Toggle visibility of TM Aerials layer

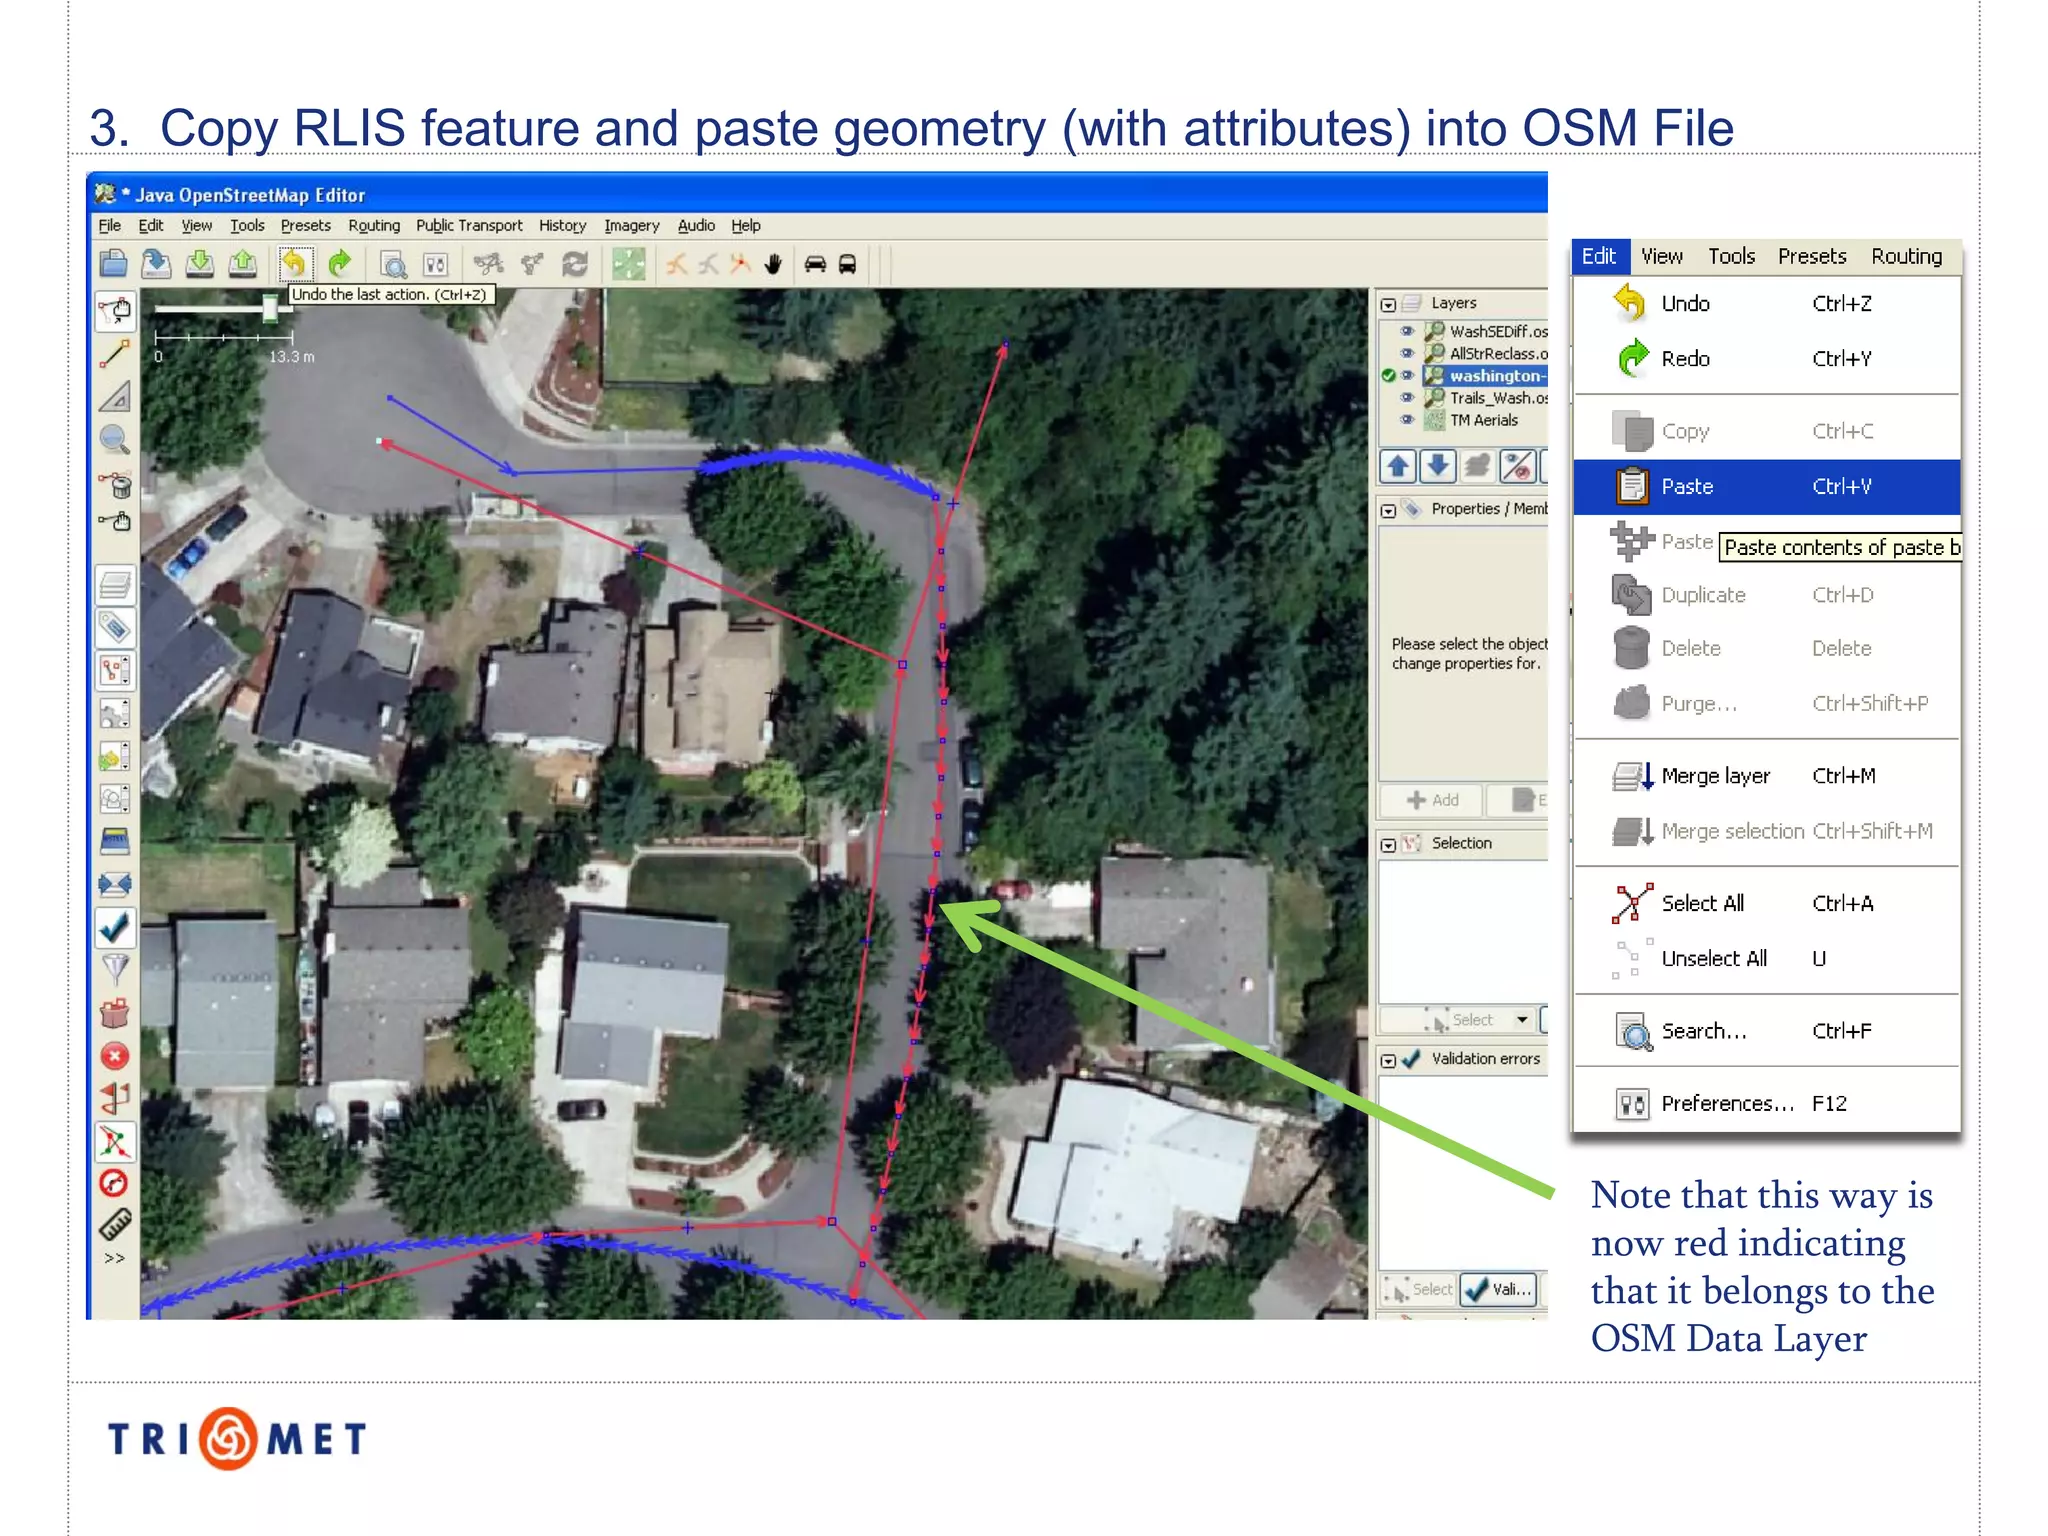coord(1407,420)
